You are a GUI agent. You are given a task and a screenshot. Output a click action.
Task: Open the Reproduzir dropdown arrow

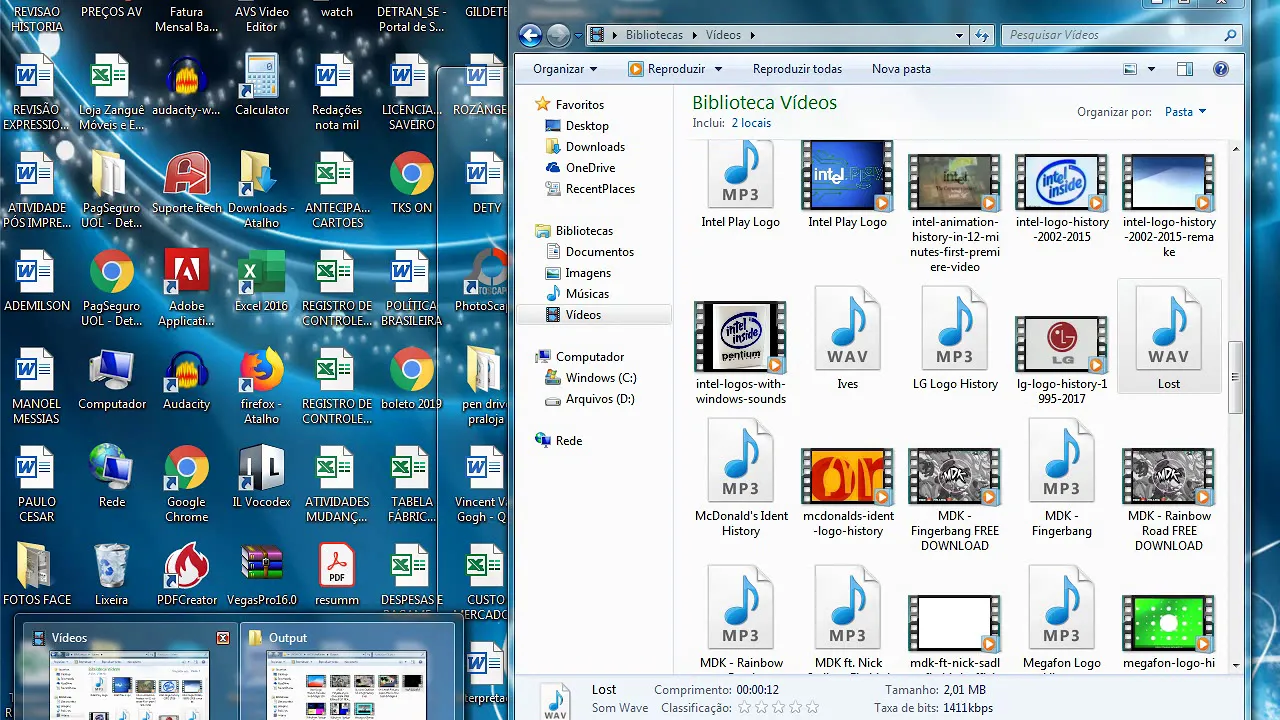tap(717, 69)
